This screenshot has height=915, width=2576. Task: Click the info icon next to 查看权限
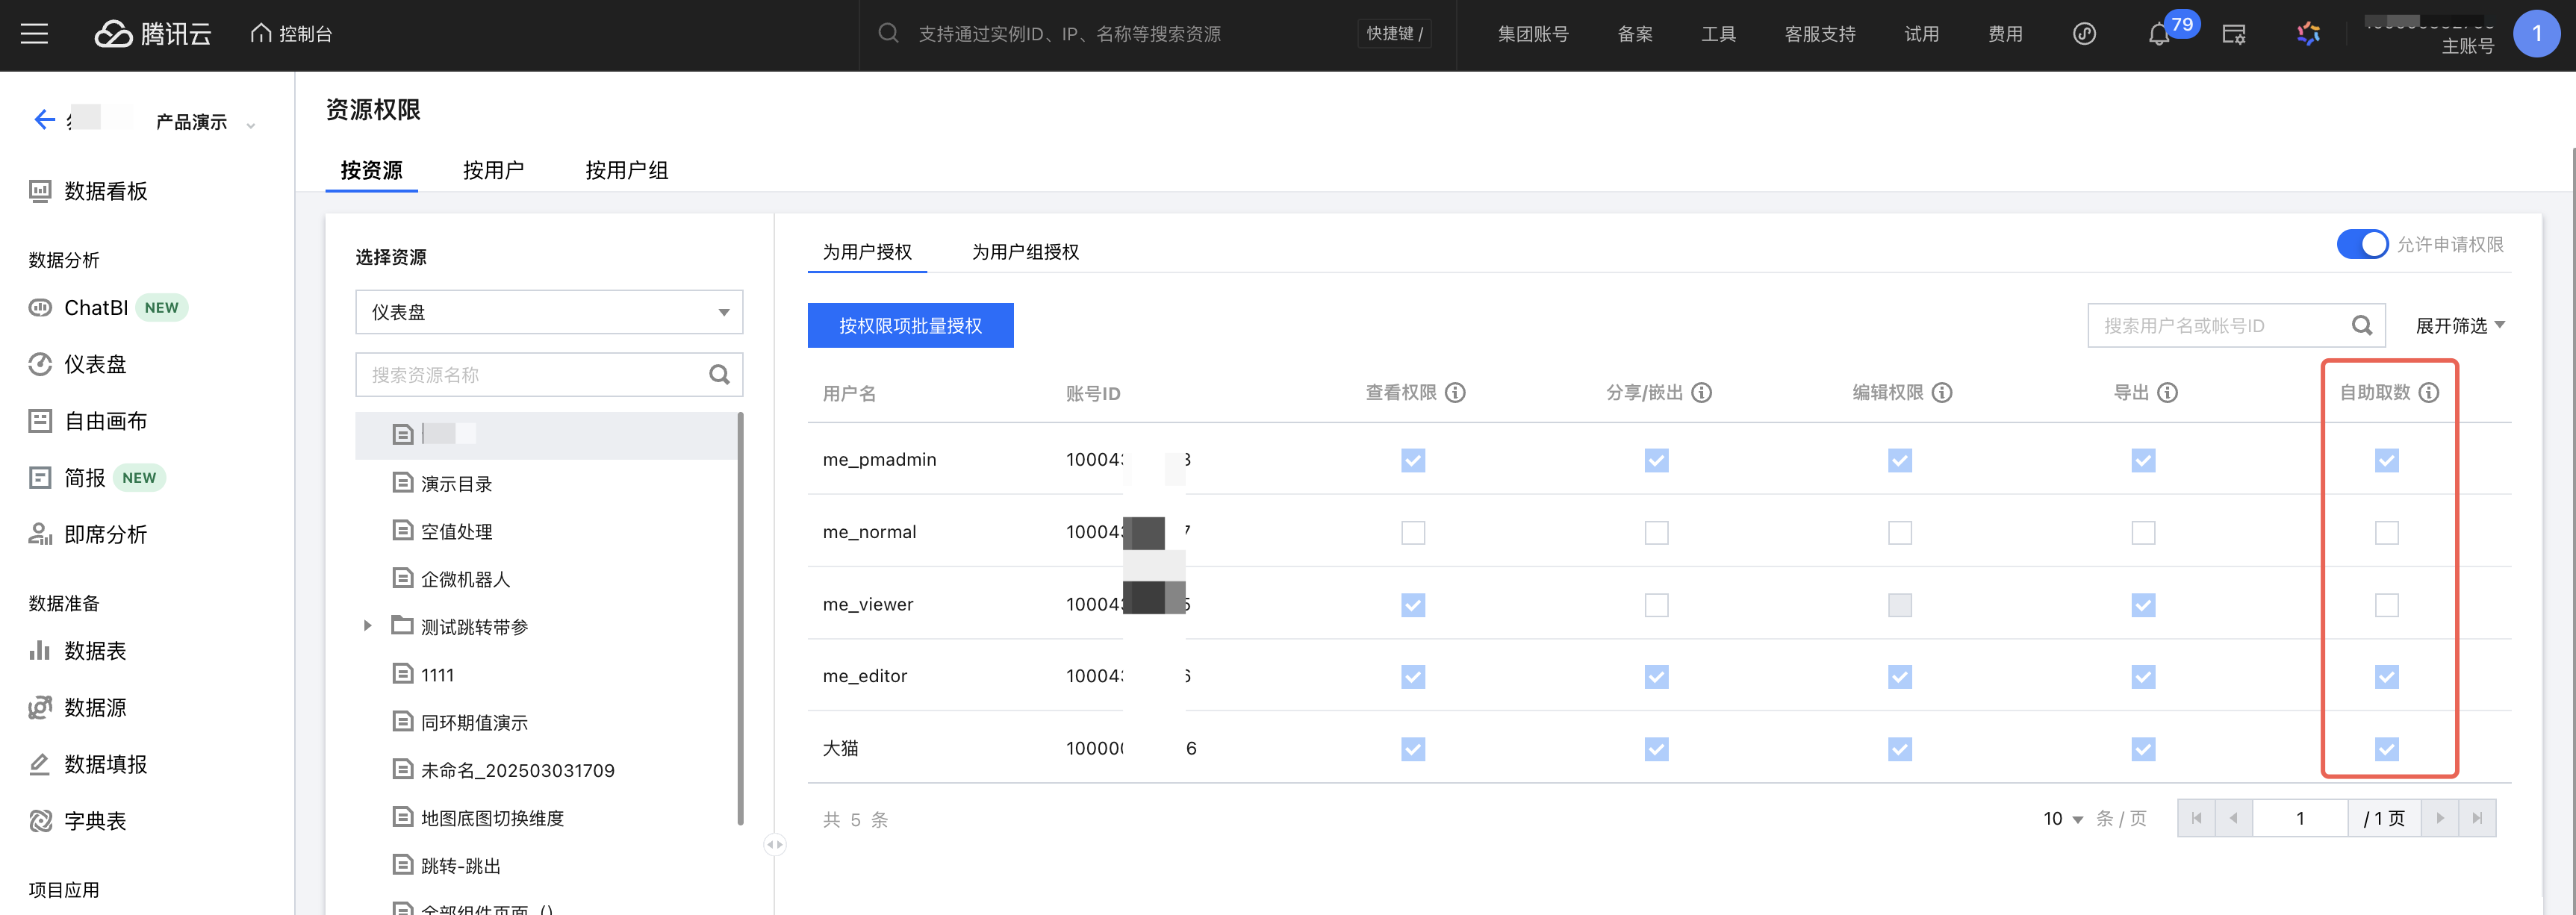(x=1456, y=393)
